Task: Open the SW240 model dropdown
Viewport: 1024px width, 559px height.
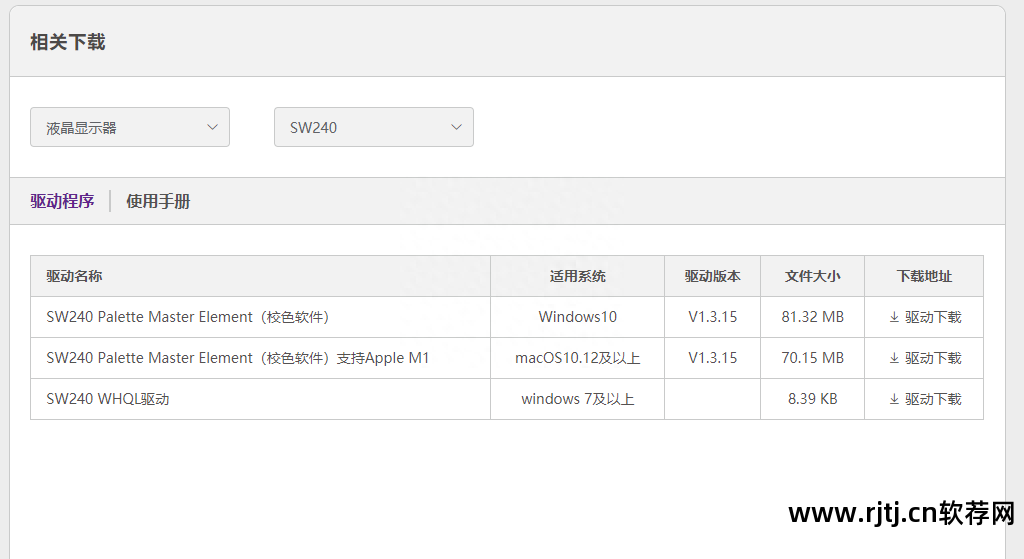Action: click(x=374, y=127)
